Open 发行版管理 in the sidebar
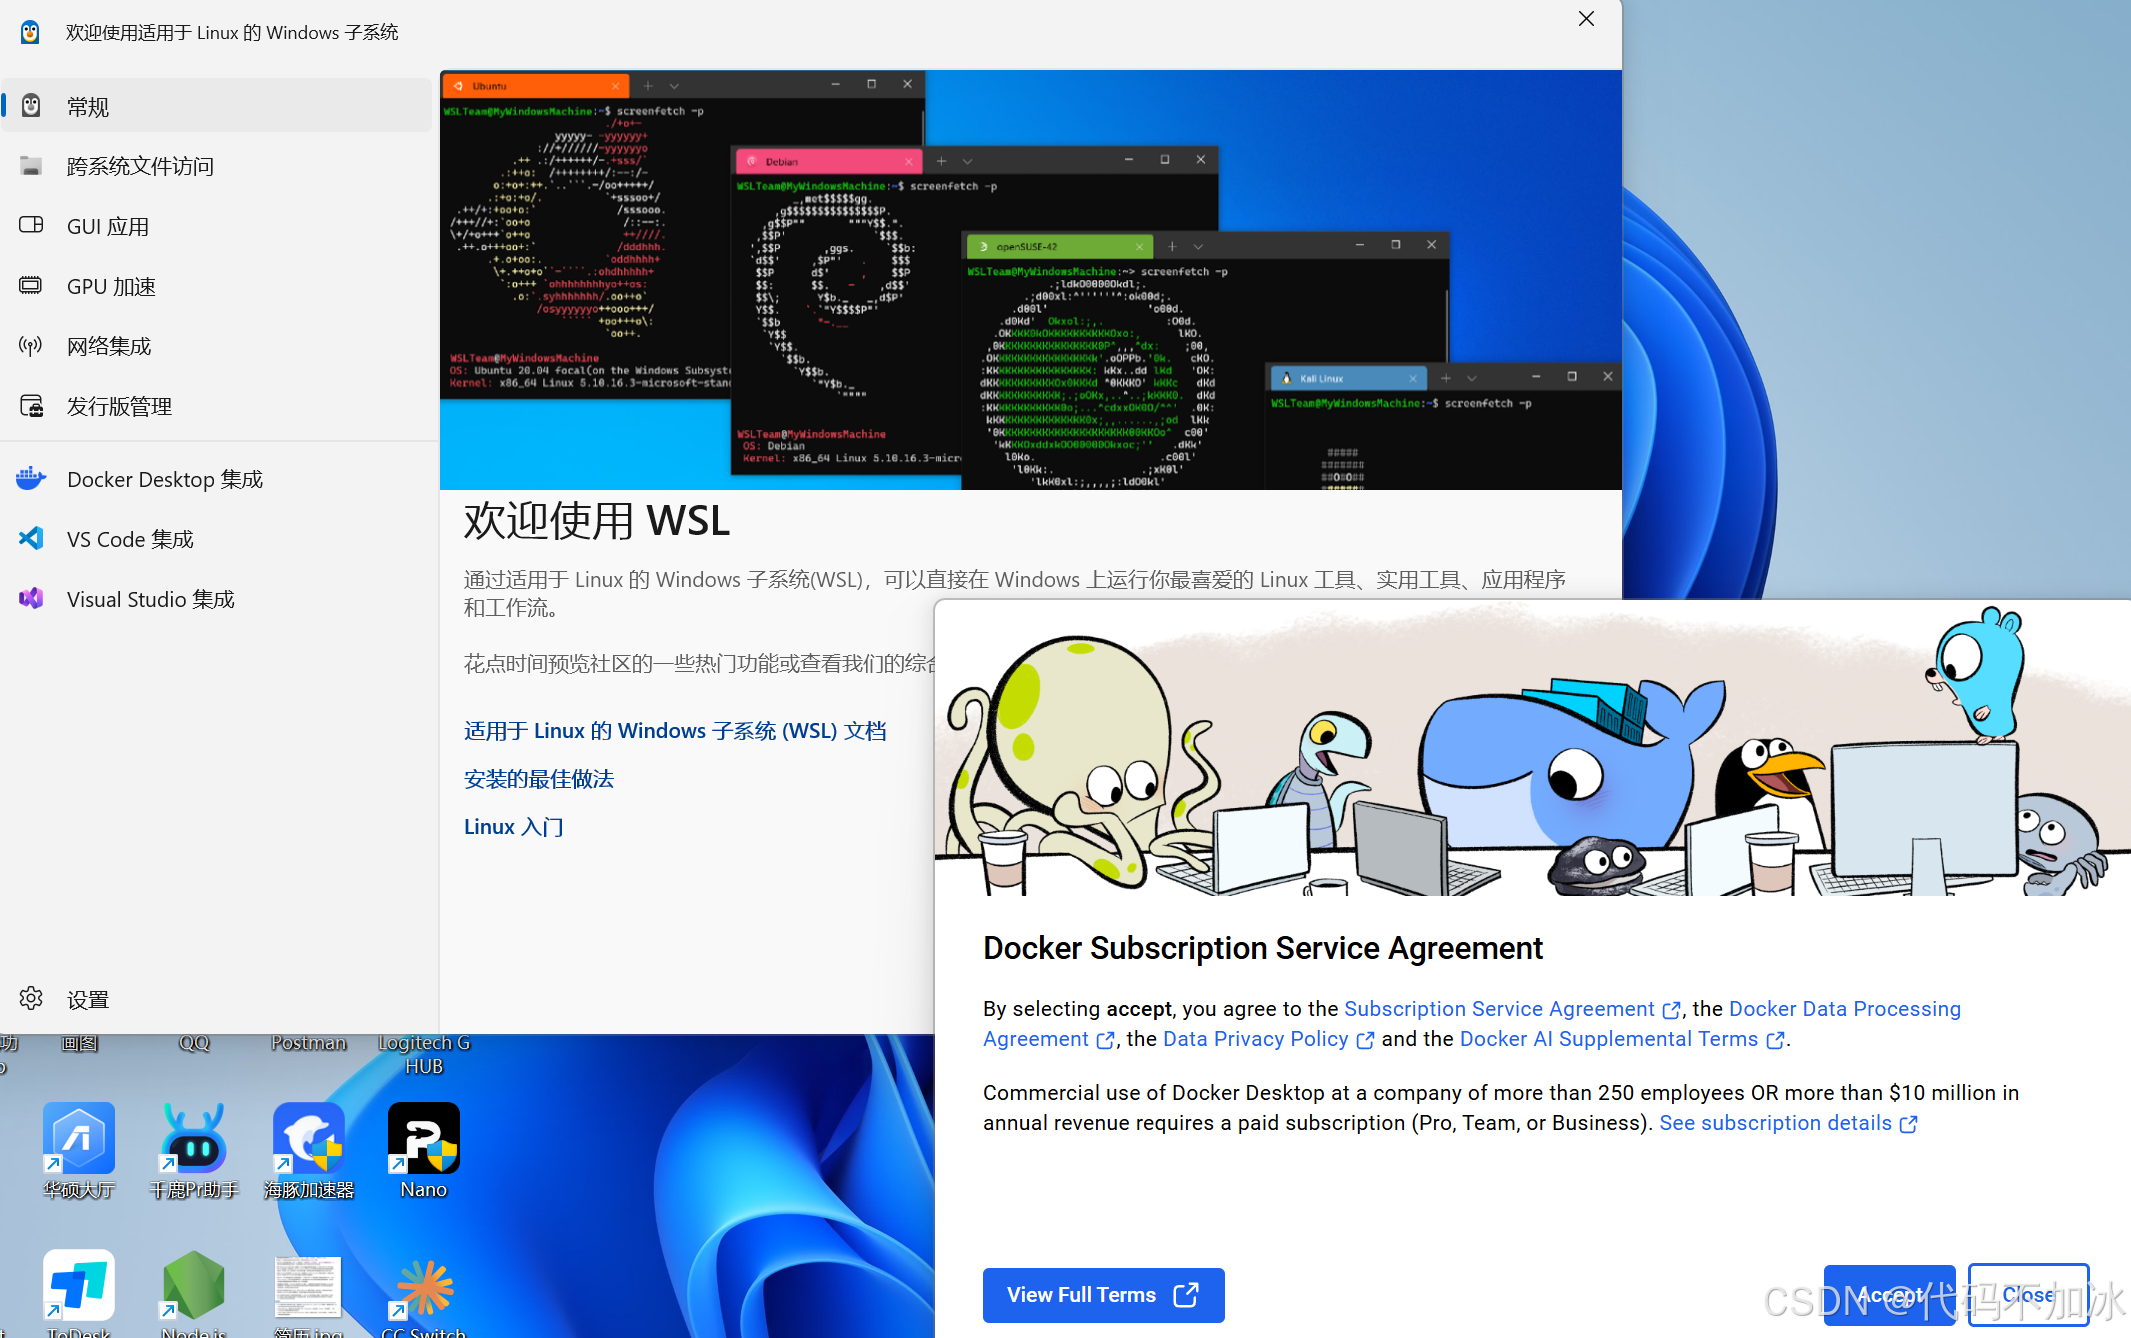The height and width of the screenshot is (1338, 2131). [x=217, y=406]
